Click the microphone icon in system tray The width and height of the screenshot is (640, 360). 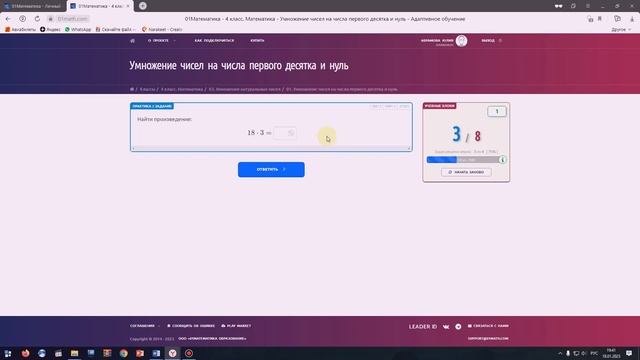[x=568, y=353]
